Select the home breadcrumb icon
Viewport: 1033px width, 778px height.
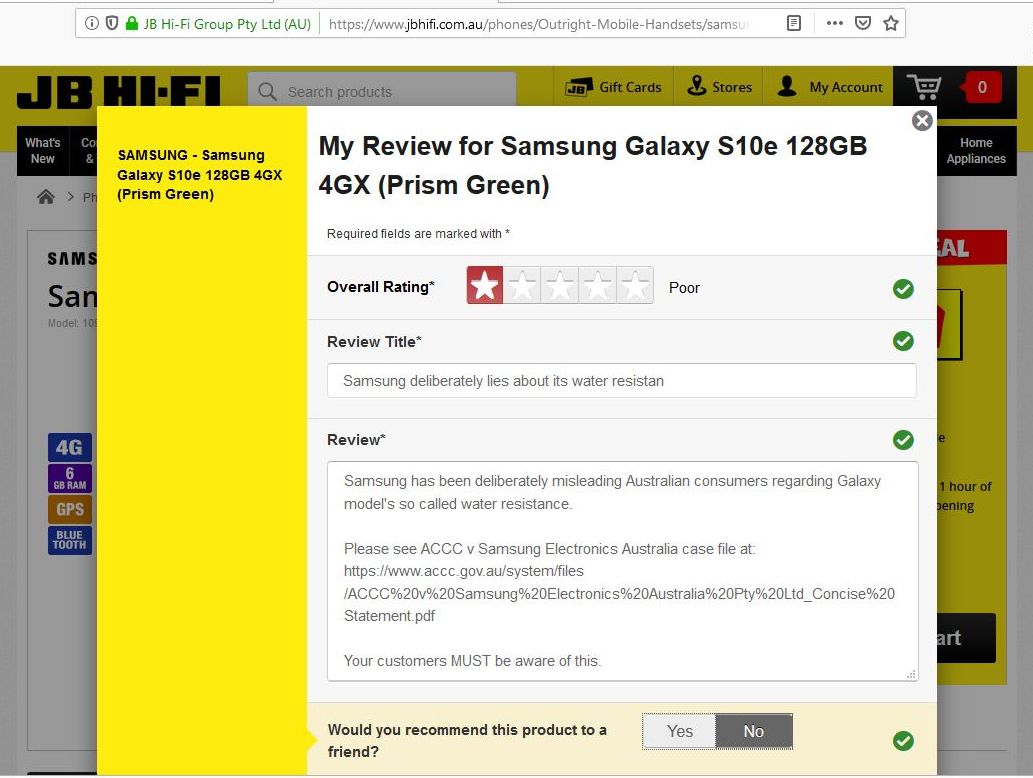click(x=46, y=197)
